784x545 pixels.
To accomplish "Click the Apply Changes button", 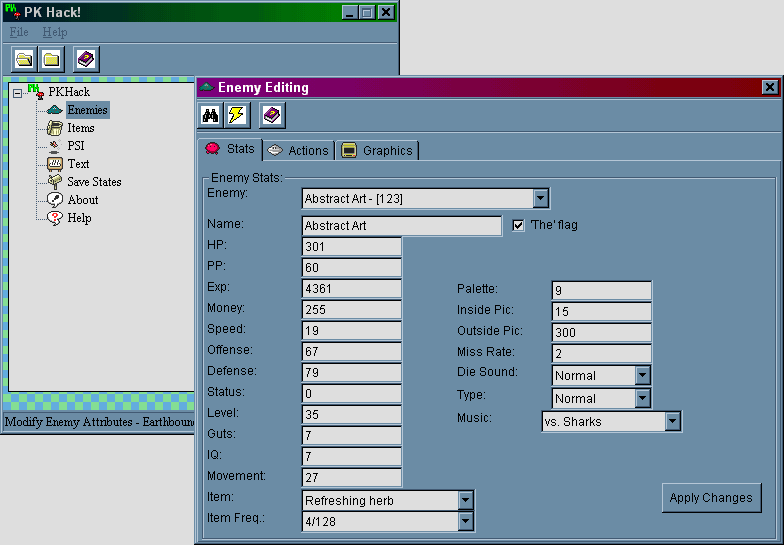I will (712, 498).
